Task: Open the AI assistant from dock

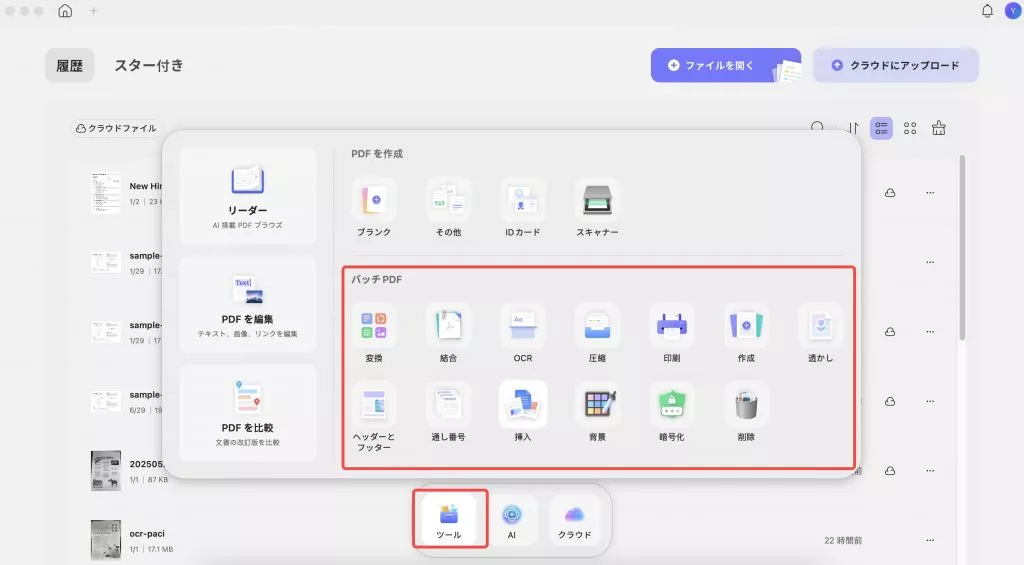Action: coord(511,519)
